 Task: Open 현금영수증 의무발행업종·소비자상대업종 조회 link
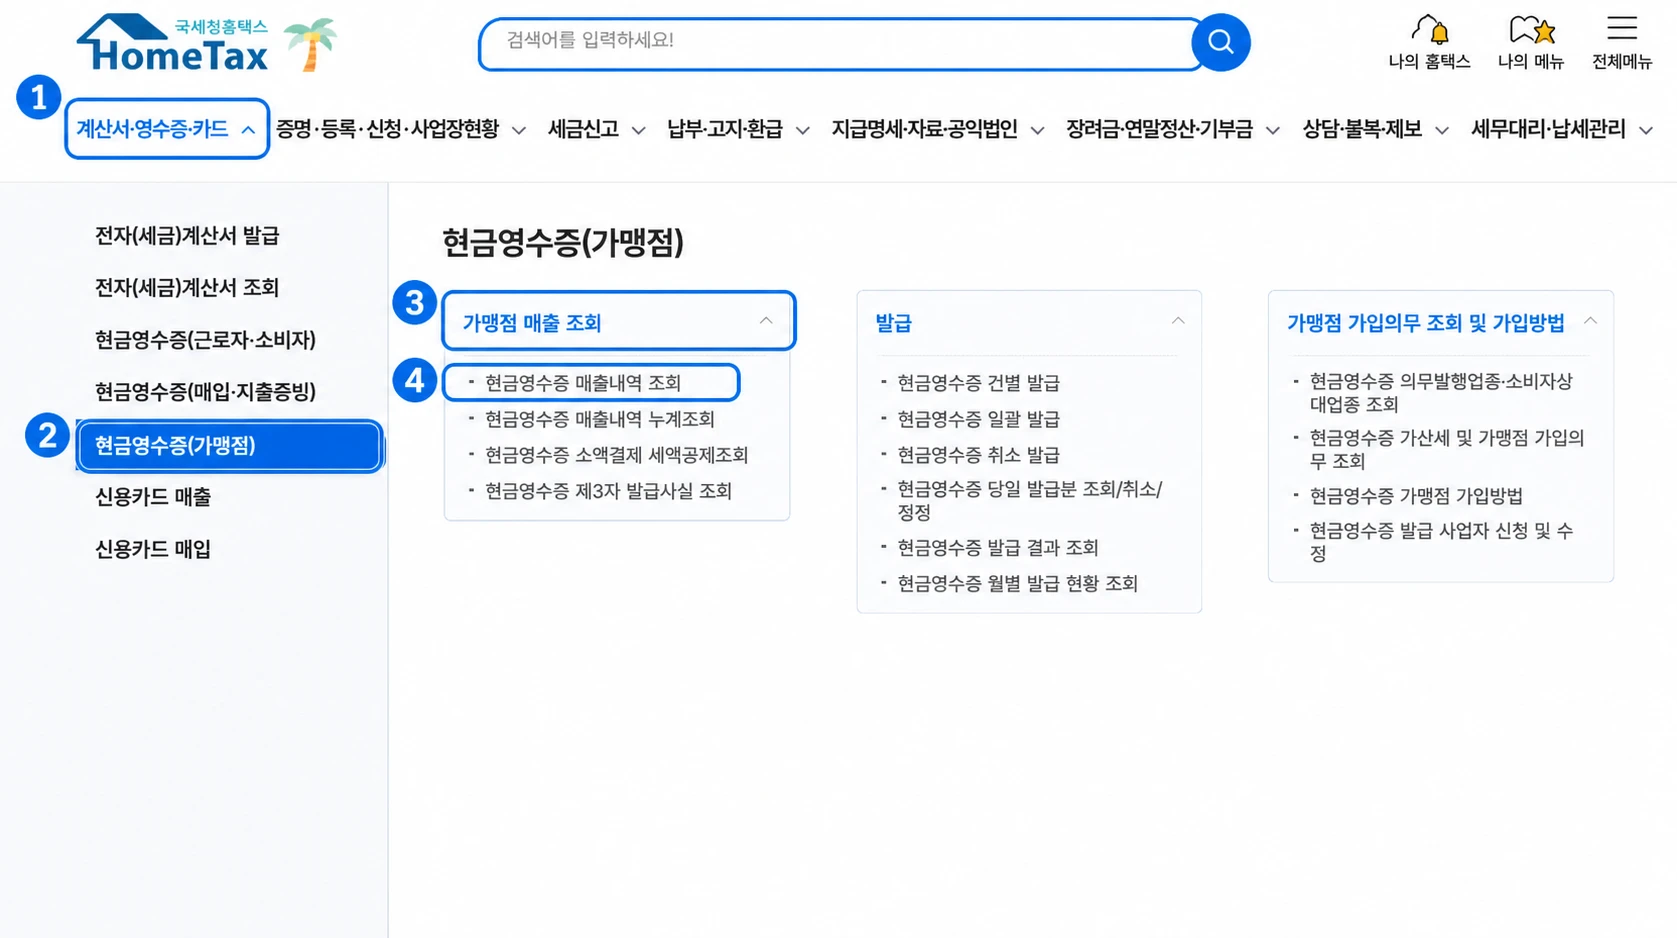(1441, 393)
